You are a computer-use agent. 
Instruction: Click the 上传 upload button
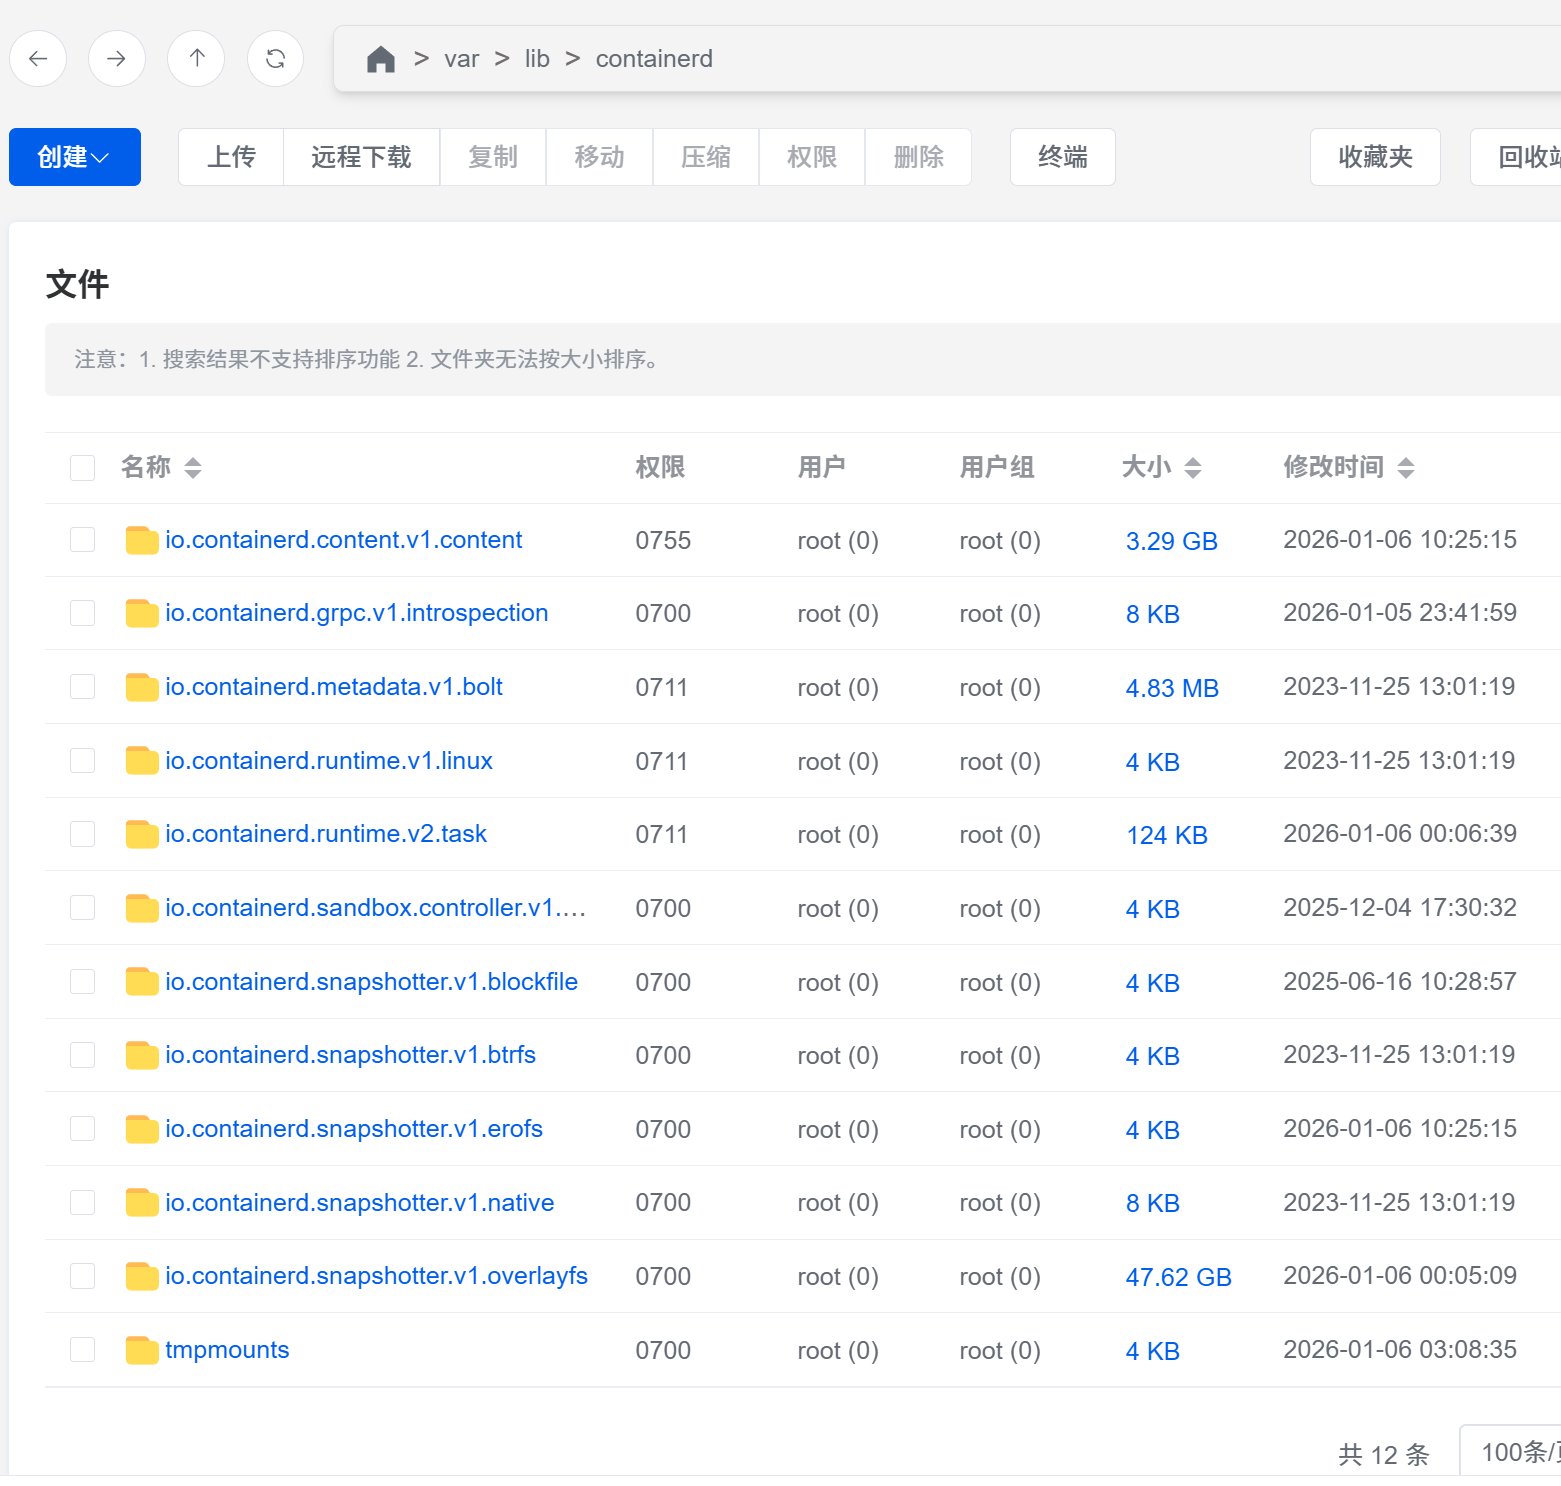[x=231, y=157]
